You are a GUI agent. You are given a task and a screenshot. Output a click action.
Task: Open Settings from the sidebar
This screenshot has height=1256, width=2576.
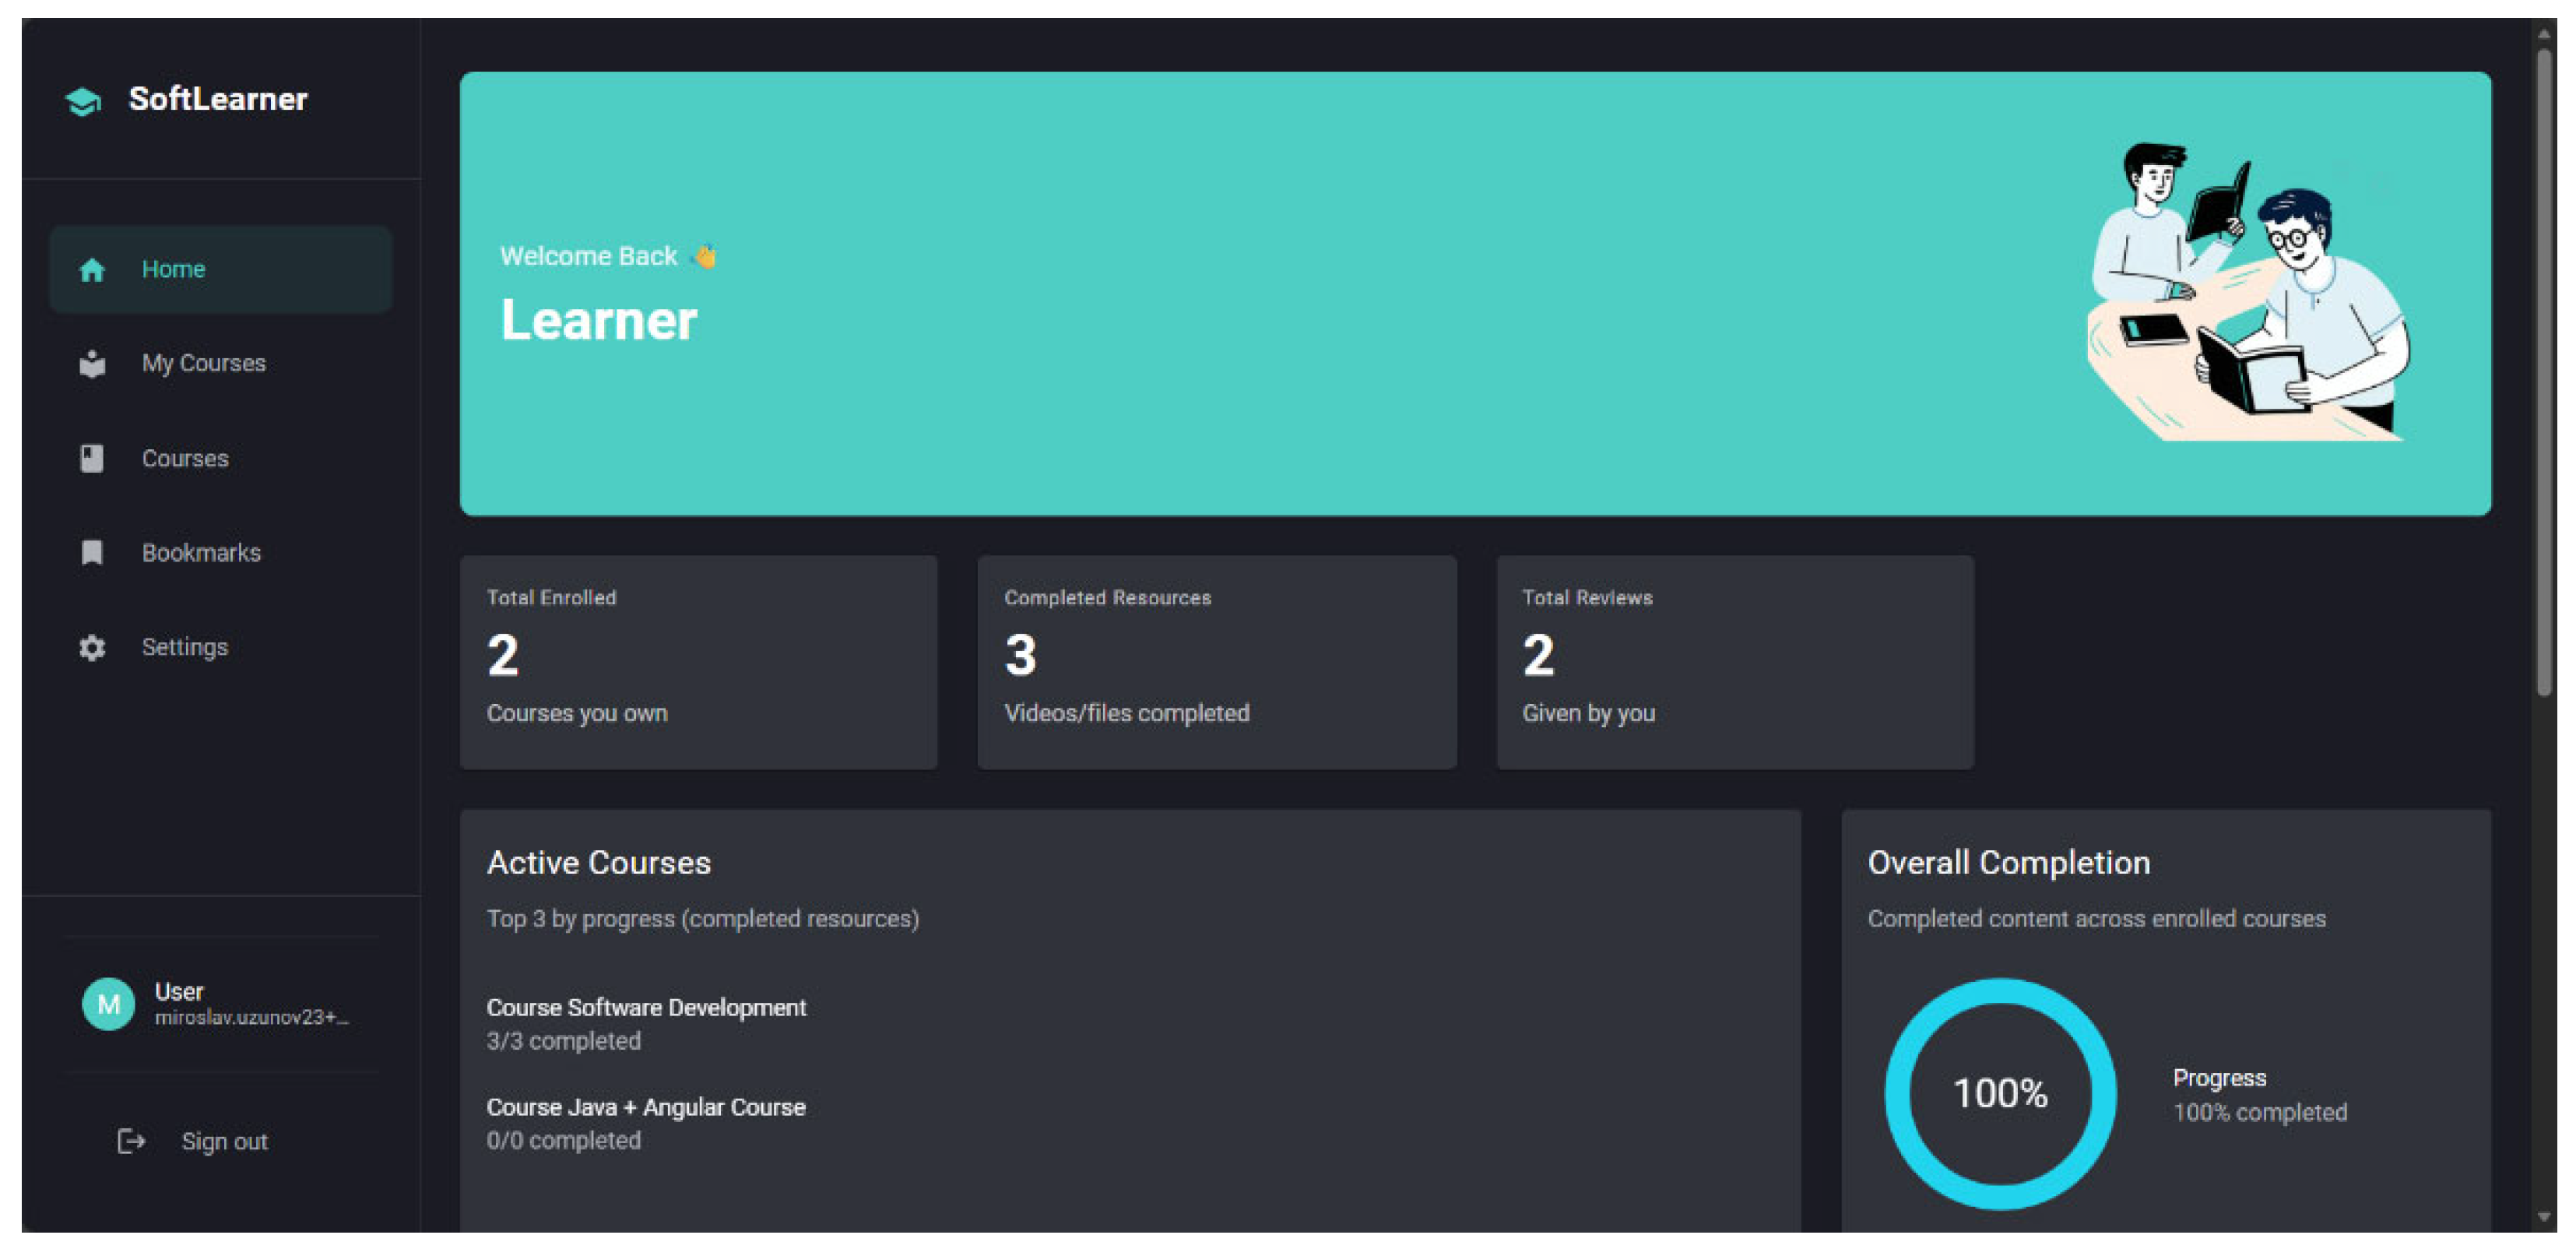(x=185, y=648)
